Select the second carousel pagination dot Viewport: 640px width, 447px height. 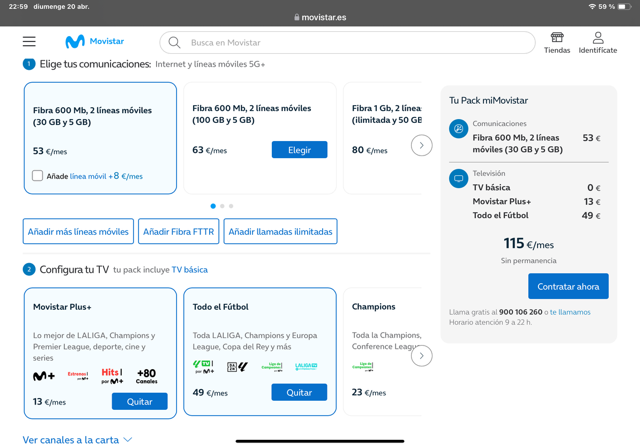222,206
